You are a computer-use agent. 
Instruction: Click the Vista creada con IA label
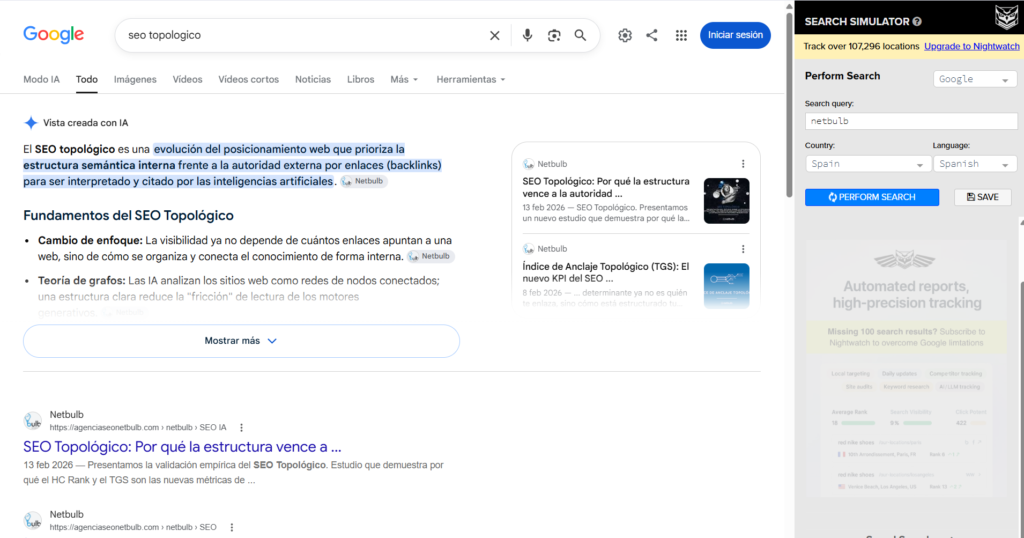86,123
